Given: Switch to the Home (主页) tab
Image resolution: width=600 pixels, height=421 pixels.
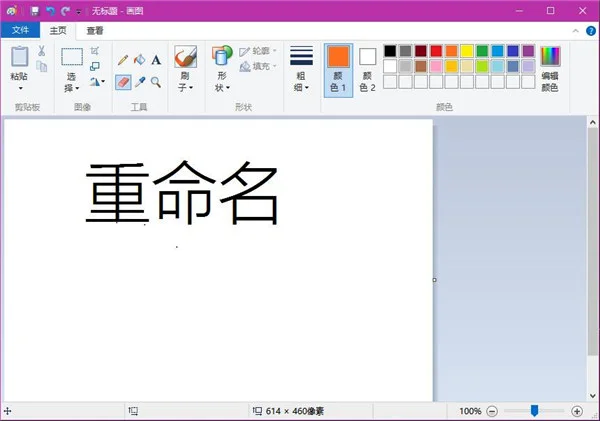Looking at the screenshot, I should tap(58, 31).
